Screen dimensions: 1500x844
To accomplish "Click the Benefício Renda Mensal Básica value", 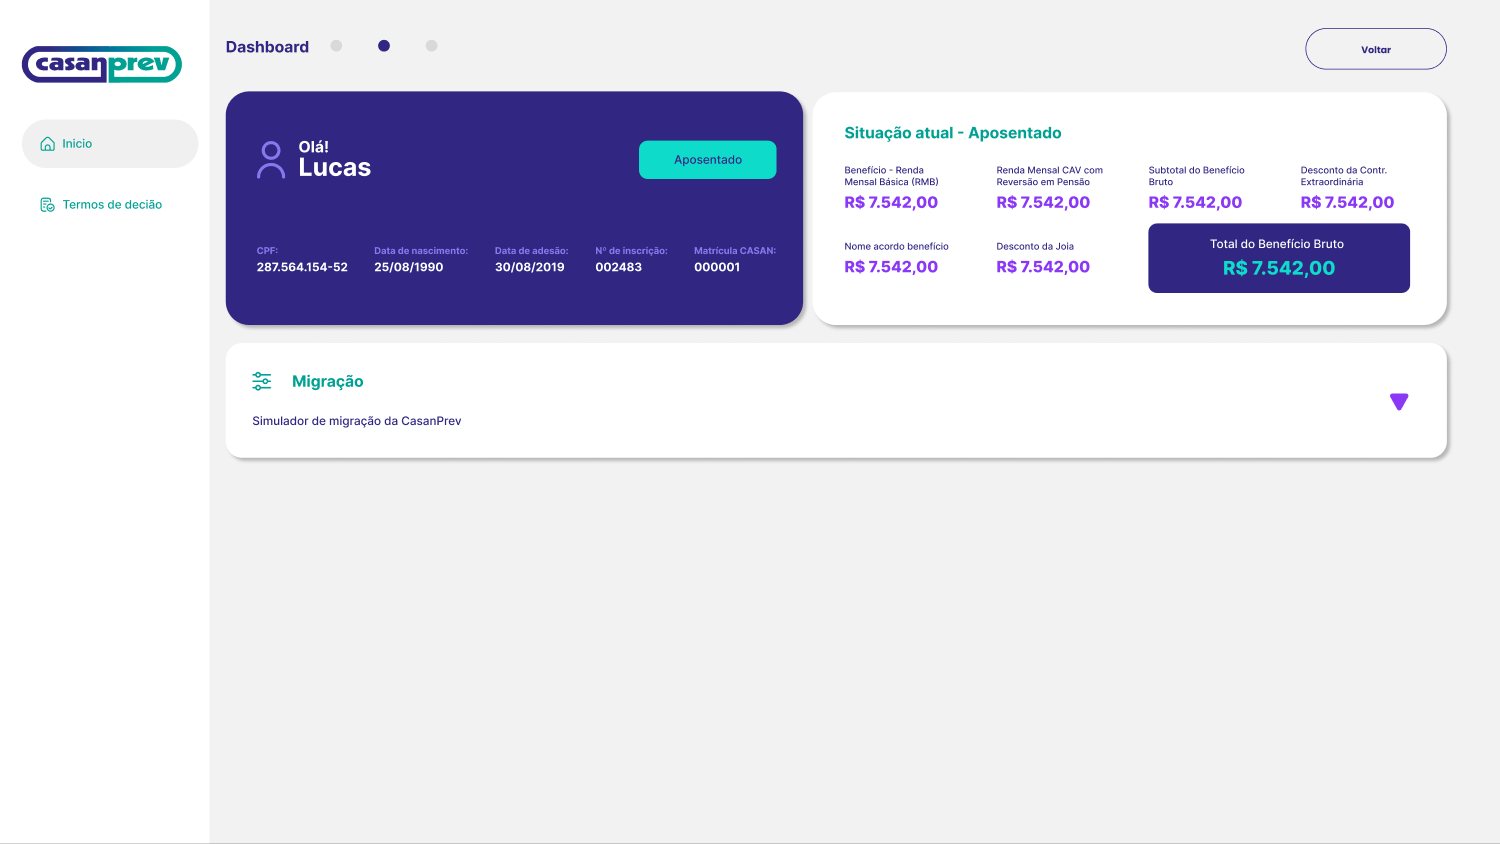I will coord(891,202).
